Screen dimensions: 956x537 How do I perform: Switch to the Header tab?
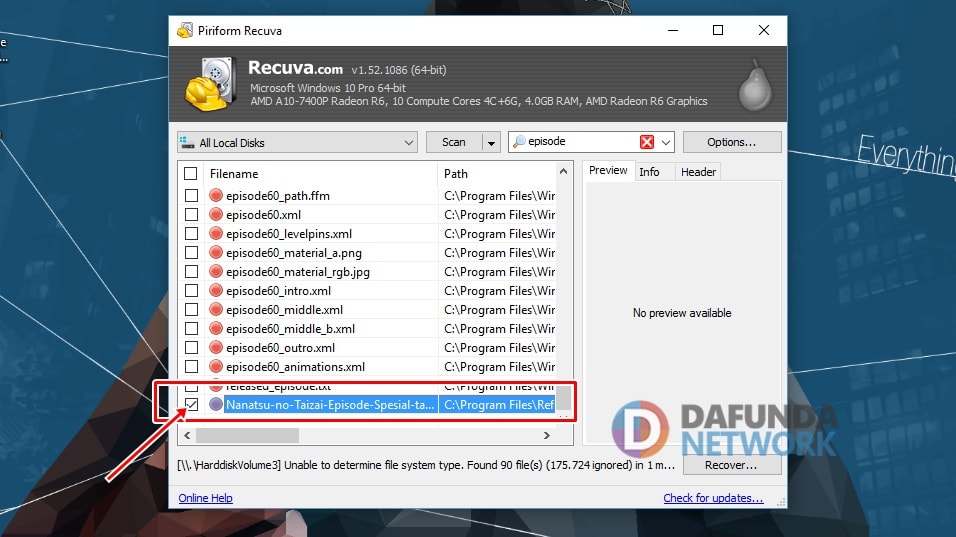(x=698, y=172)
